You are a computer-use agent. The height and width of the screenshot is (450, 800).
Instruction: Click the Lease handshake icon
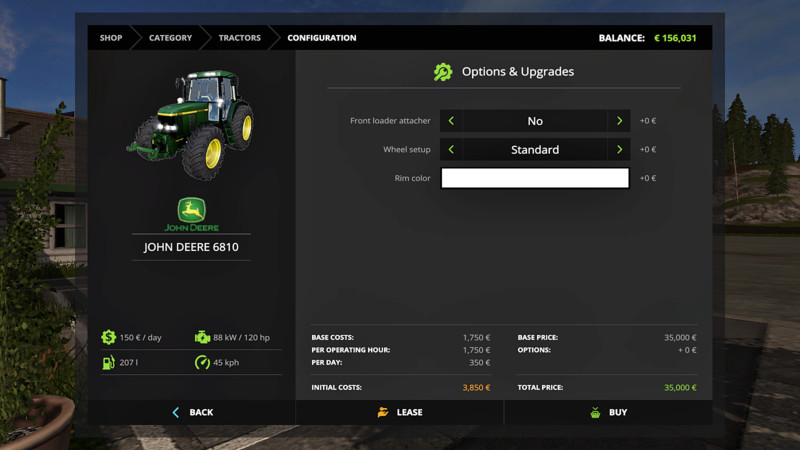click(x=382, y=412)
